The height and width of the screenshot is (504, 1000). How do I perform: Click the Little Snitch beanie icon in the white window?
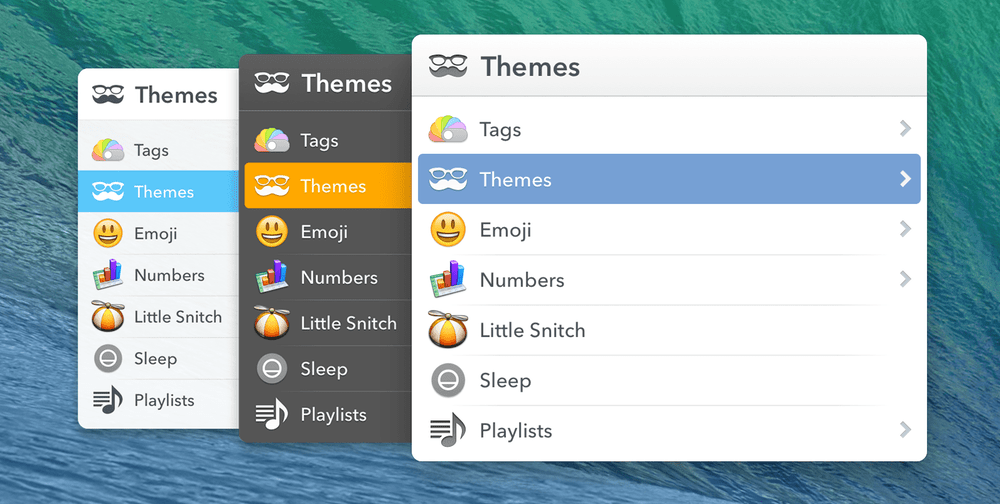[448, 329]
